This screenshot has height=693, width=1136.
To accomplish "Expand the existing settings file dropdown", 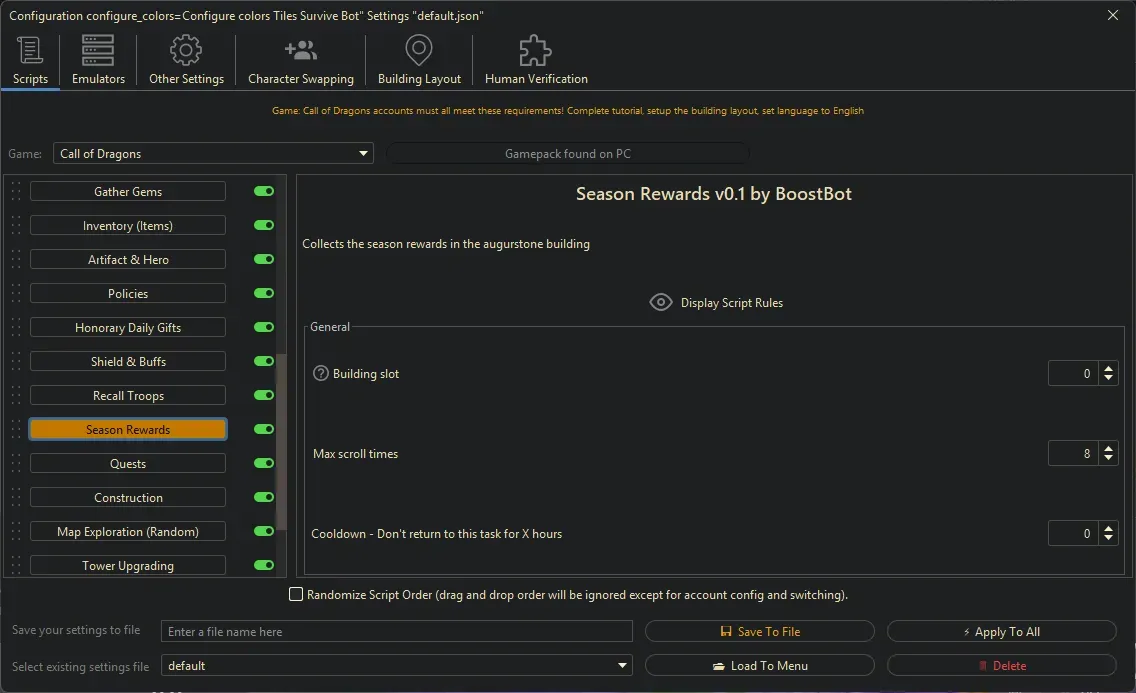I will (622, 665).
